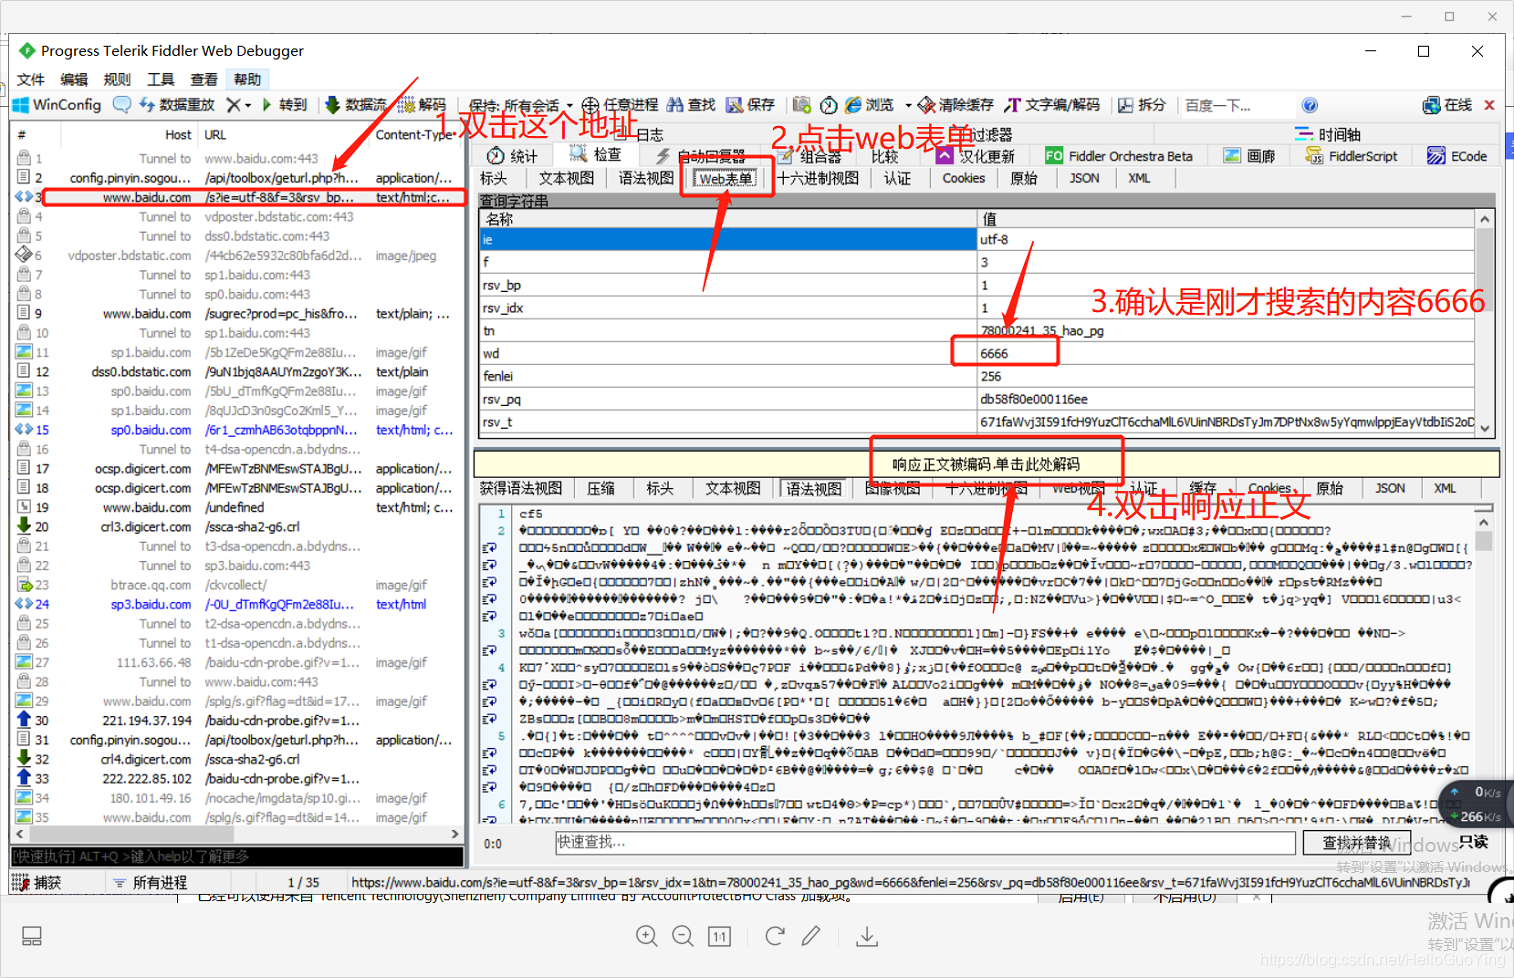Screen dimensions: 1514x978
Task: Select the request 文本视图 tab
Action: (567, 178)
